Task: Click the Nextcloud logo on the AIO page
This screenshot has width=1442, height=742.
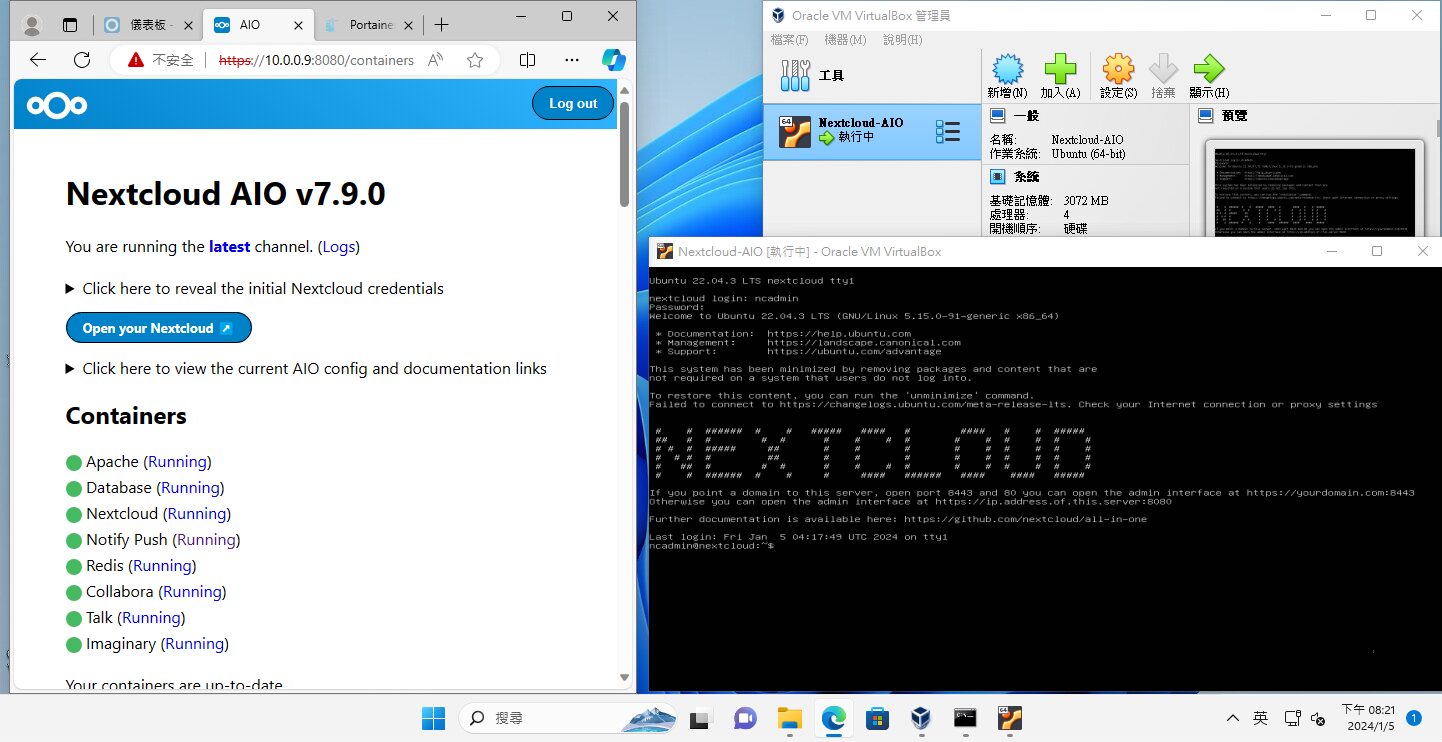Action: (x=56, y=104)
